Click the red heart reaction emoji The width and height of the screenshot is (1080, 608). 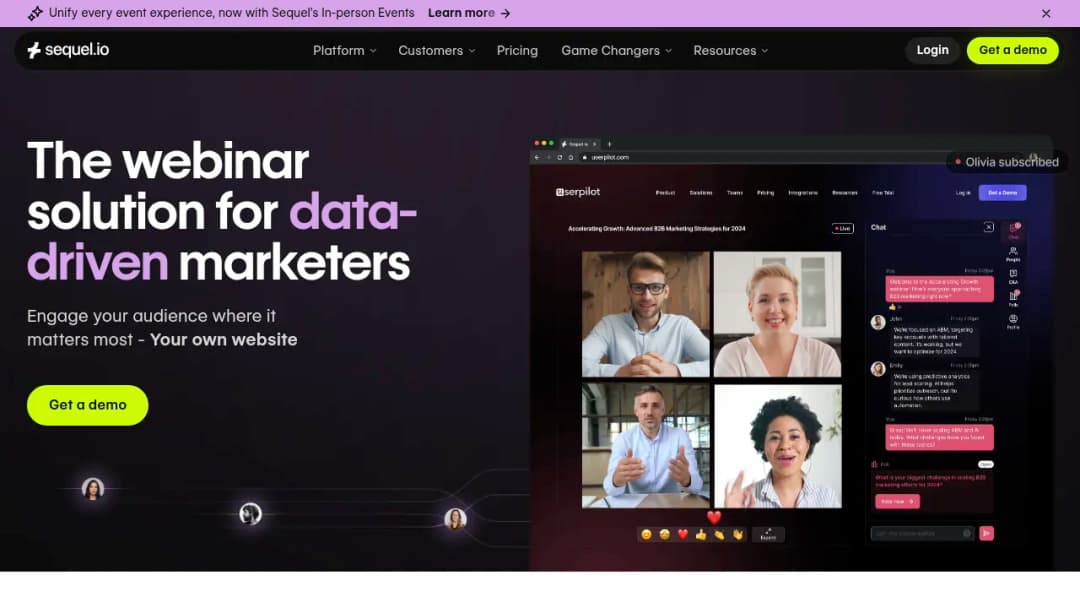(683, 534)
